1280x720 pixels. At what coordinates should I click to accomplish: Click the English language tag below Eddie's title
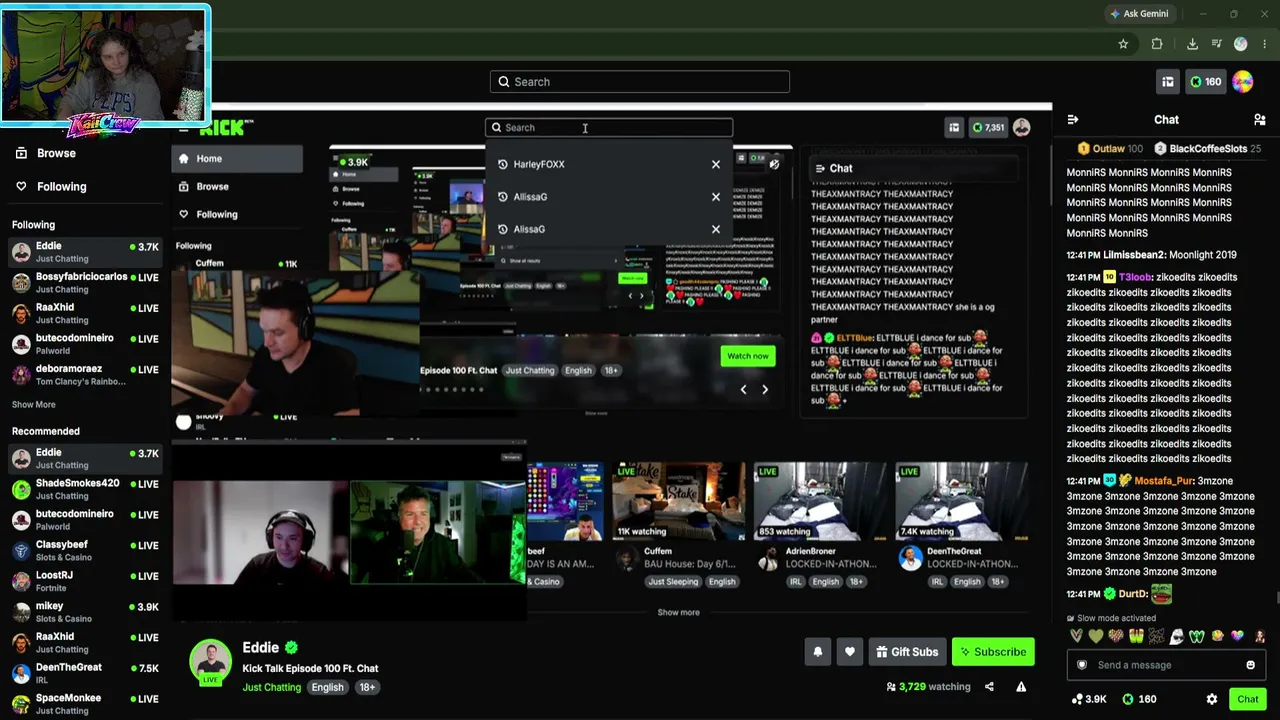click(x=327, y=687)
